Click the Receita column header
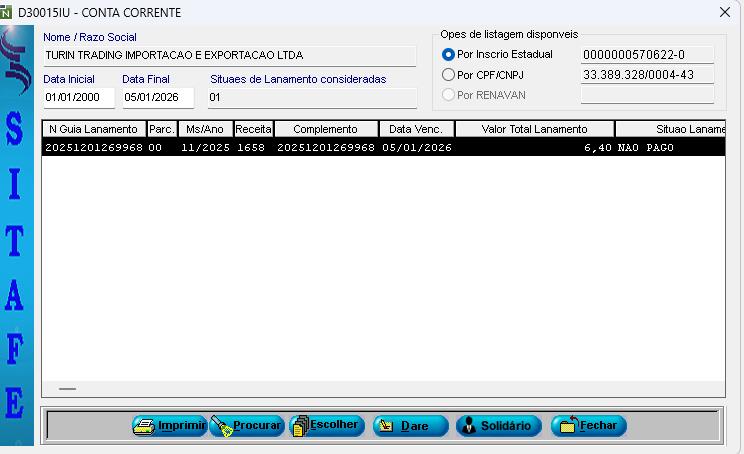 [x=253, y=129]
